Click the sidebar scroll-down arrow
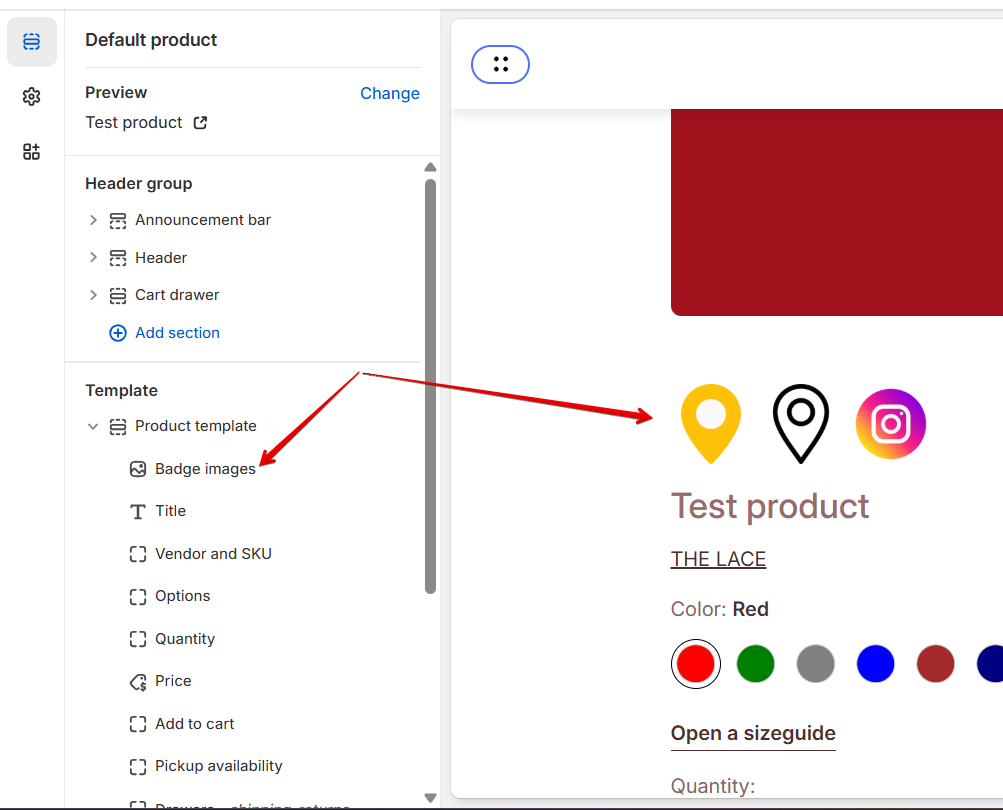The image size is (1003, 810). (x=430, y=798)
